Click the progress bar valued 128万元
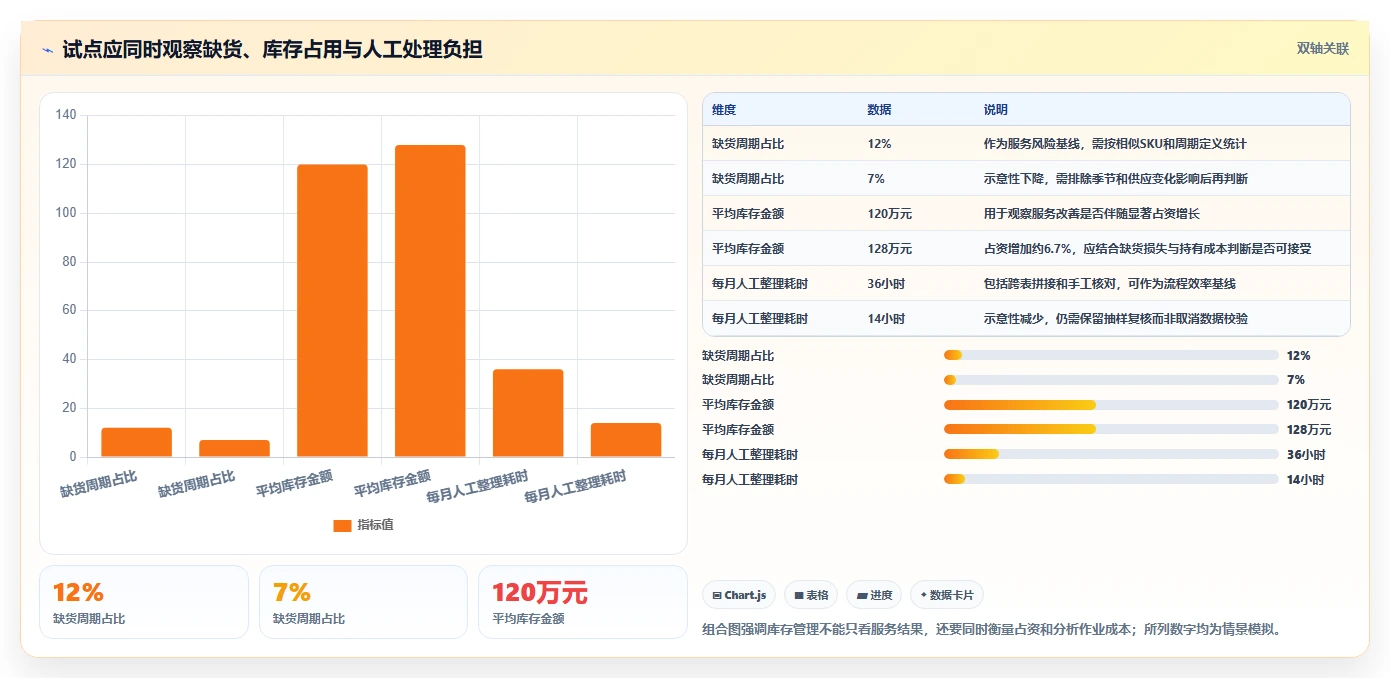 (1111, 430)
